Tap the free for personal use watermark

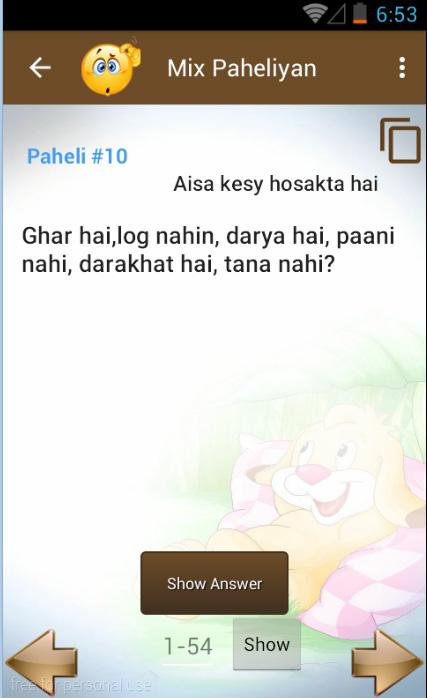tap(80, 685)
